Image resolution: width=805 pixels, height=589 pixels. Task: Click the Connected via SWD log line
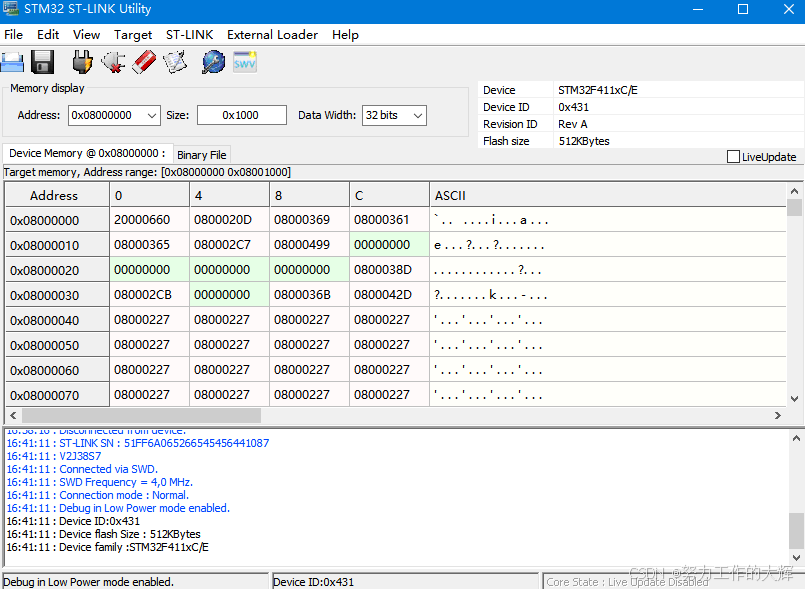(x=82, y=469)
